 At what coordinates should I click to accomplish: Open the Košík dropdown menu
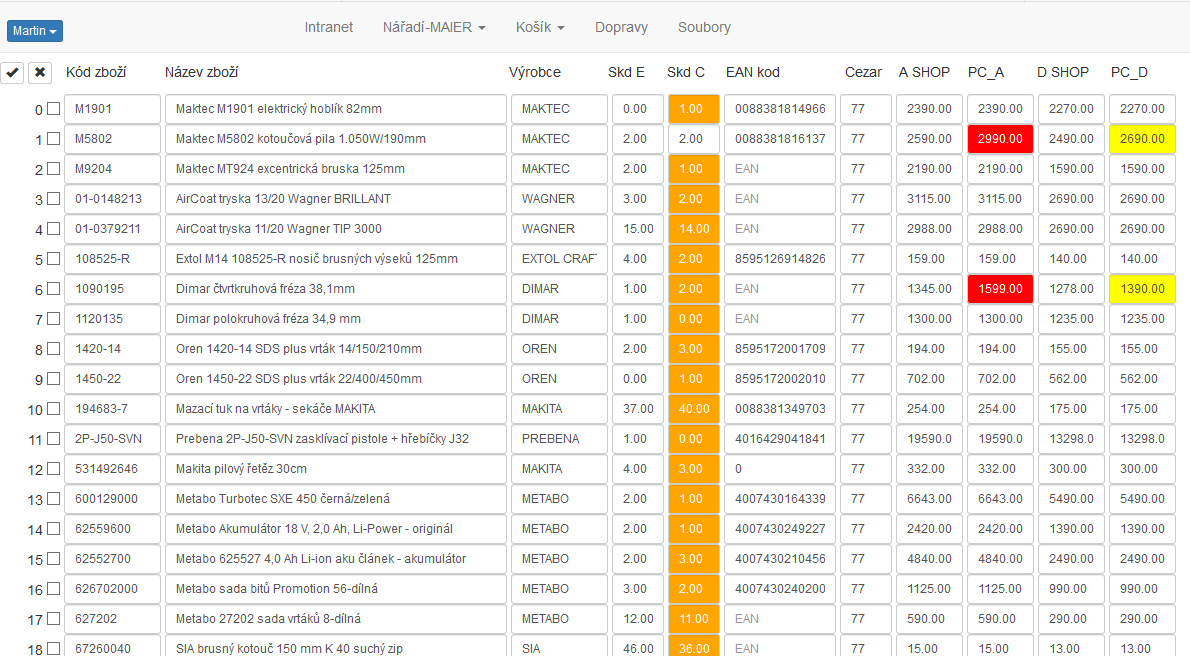pyautogui.click(x=540, y=27)
